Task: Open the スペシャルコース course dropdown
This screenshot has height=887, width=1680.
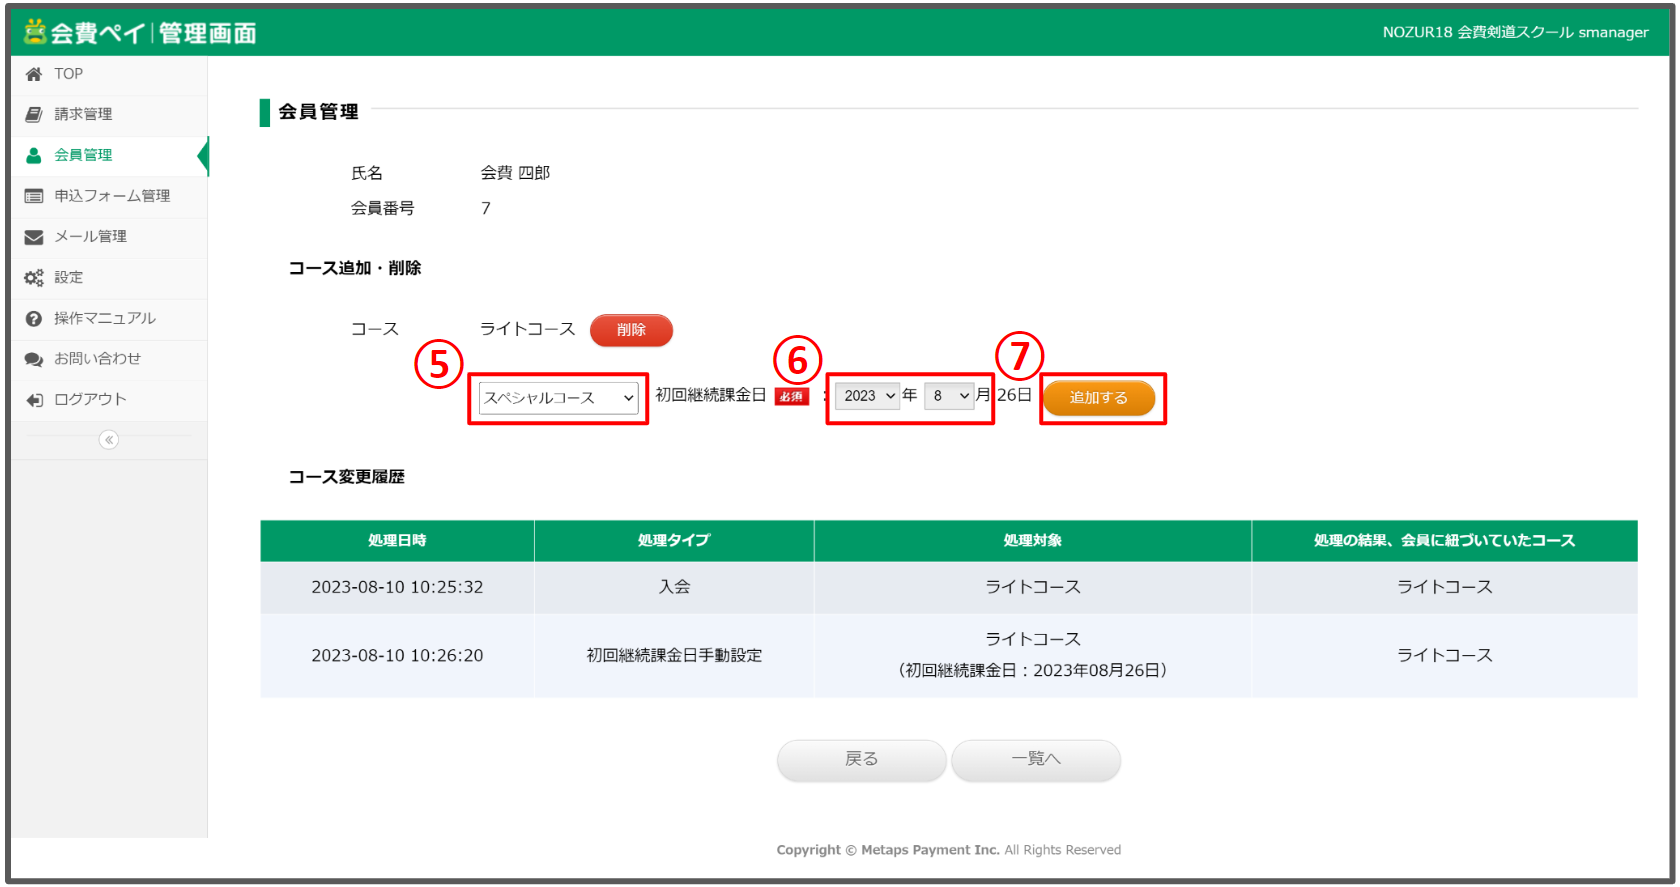Action: [x=558, y=398]
